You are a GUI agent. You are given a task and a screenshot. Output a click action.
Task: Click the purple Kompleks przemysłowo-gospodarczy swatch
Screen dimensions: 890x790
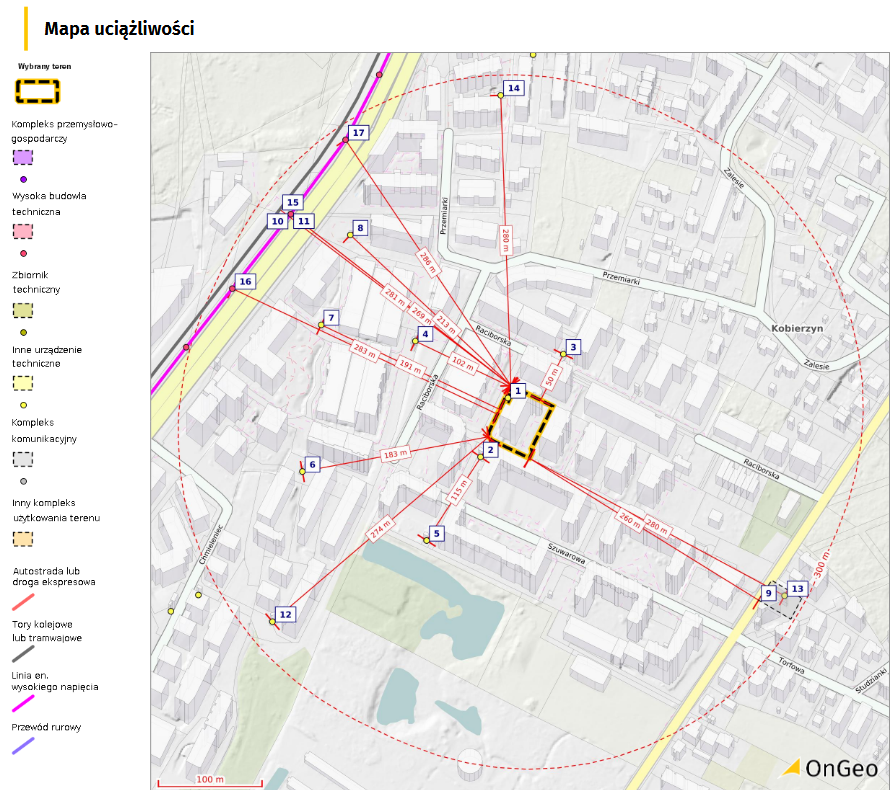(x=22, y=155)
